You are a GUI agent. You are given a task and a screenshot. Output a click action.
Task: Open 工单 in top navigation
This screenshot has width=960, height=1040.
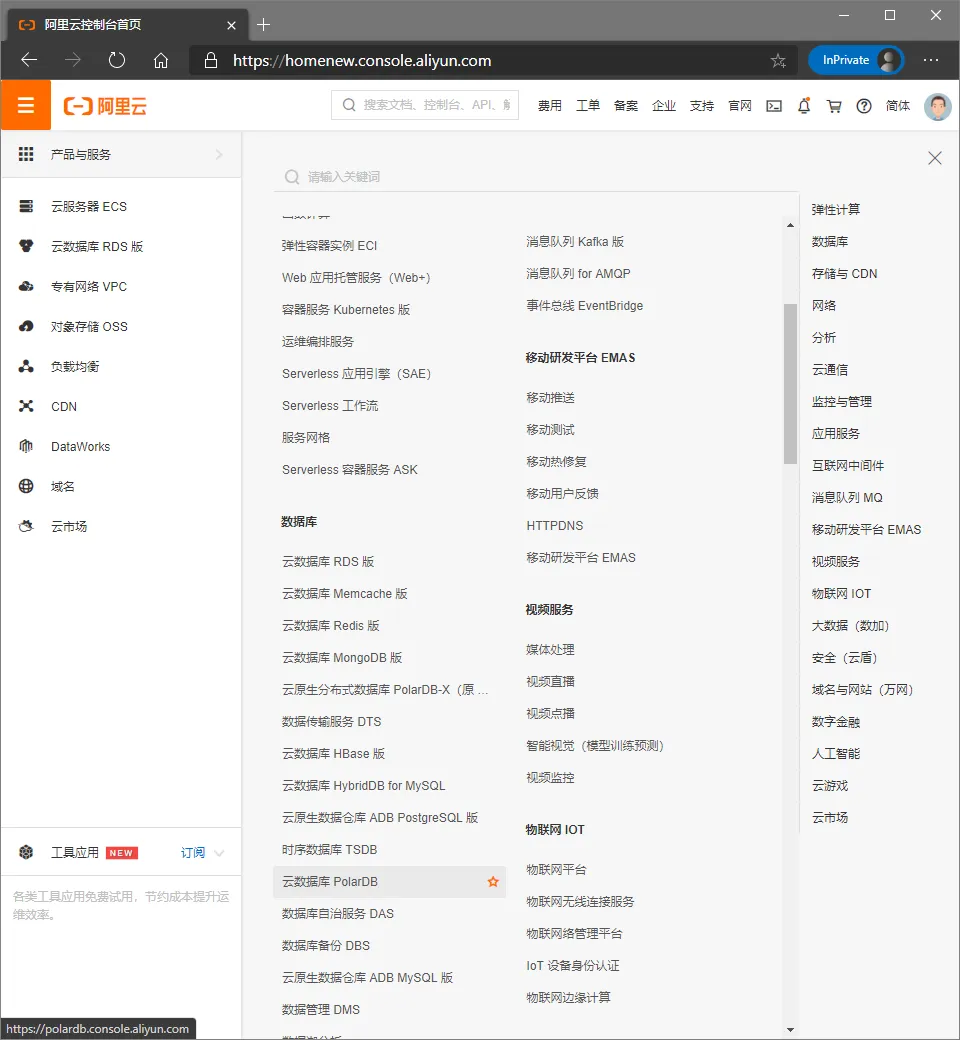587,106
